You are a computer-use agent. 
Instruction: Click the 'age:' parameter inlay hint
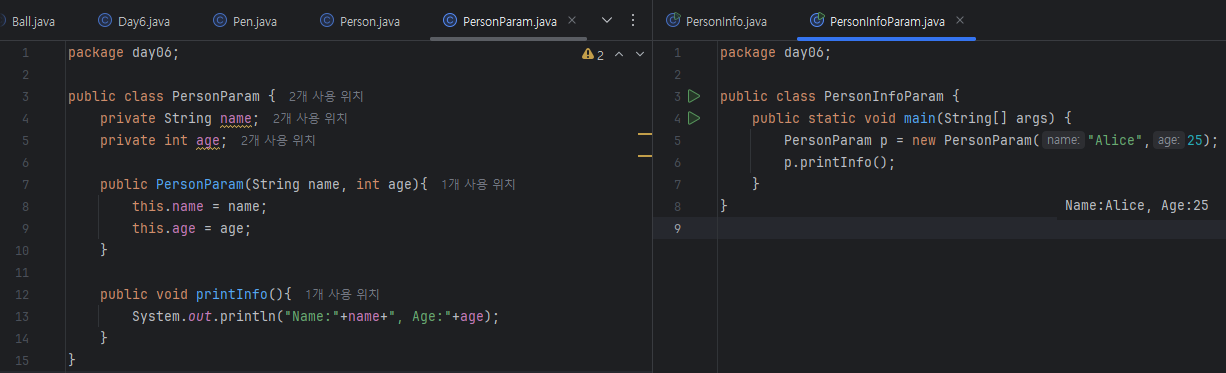tap(1168, 141)
